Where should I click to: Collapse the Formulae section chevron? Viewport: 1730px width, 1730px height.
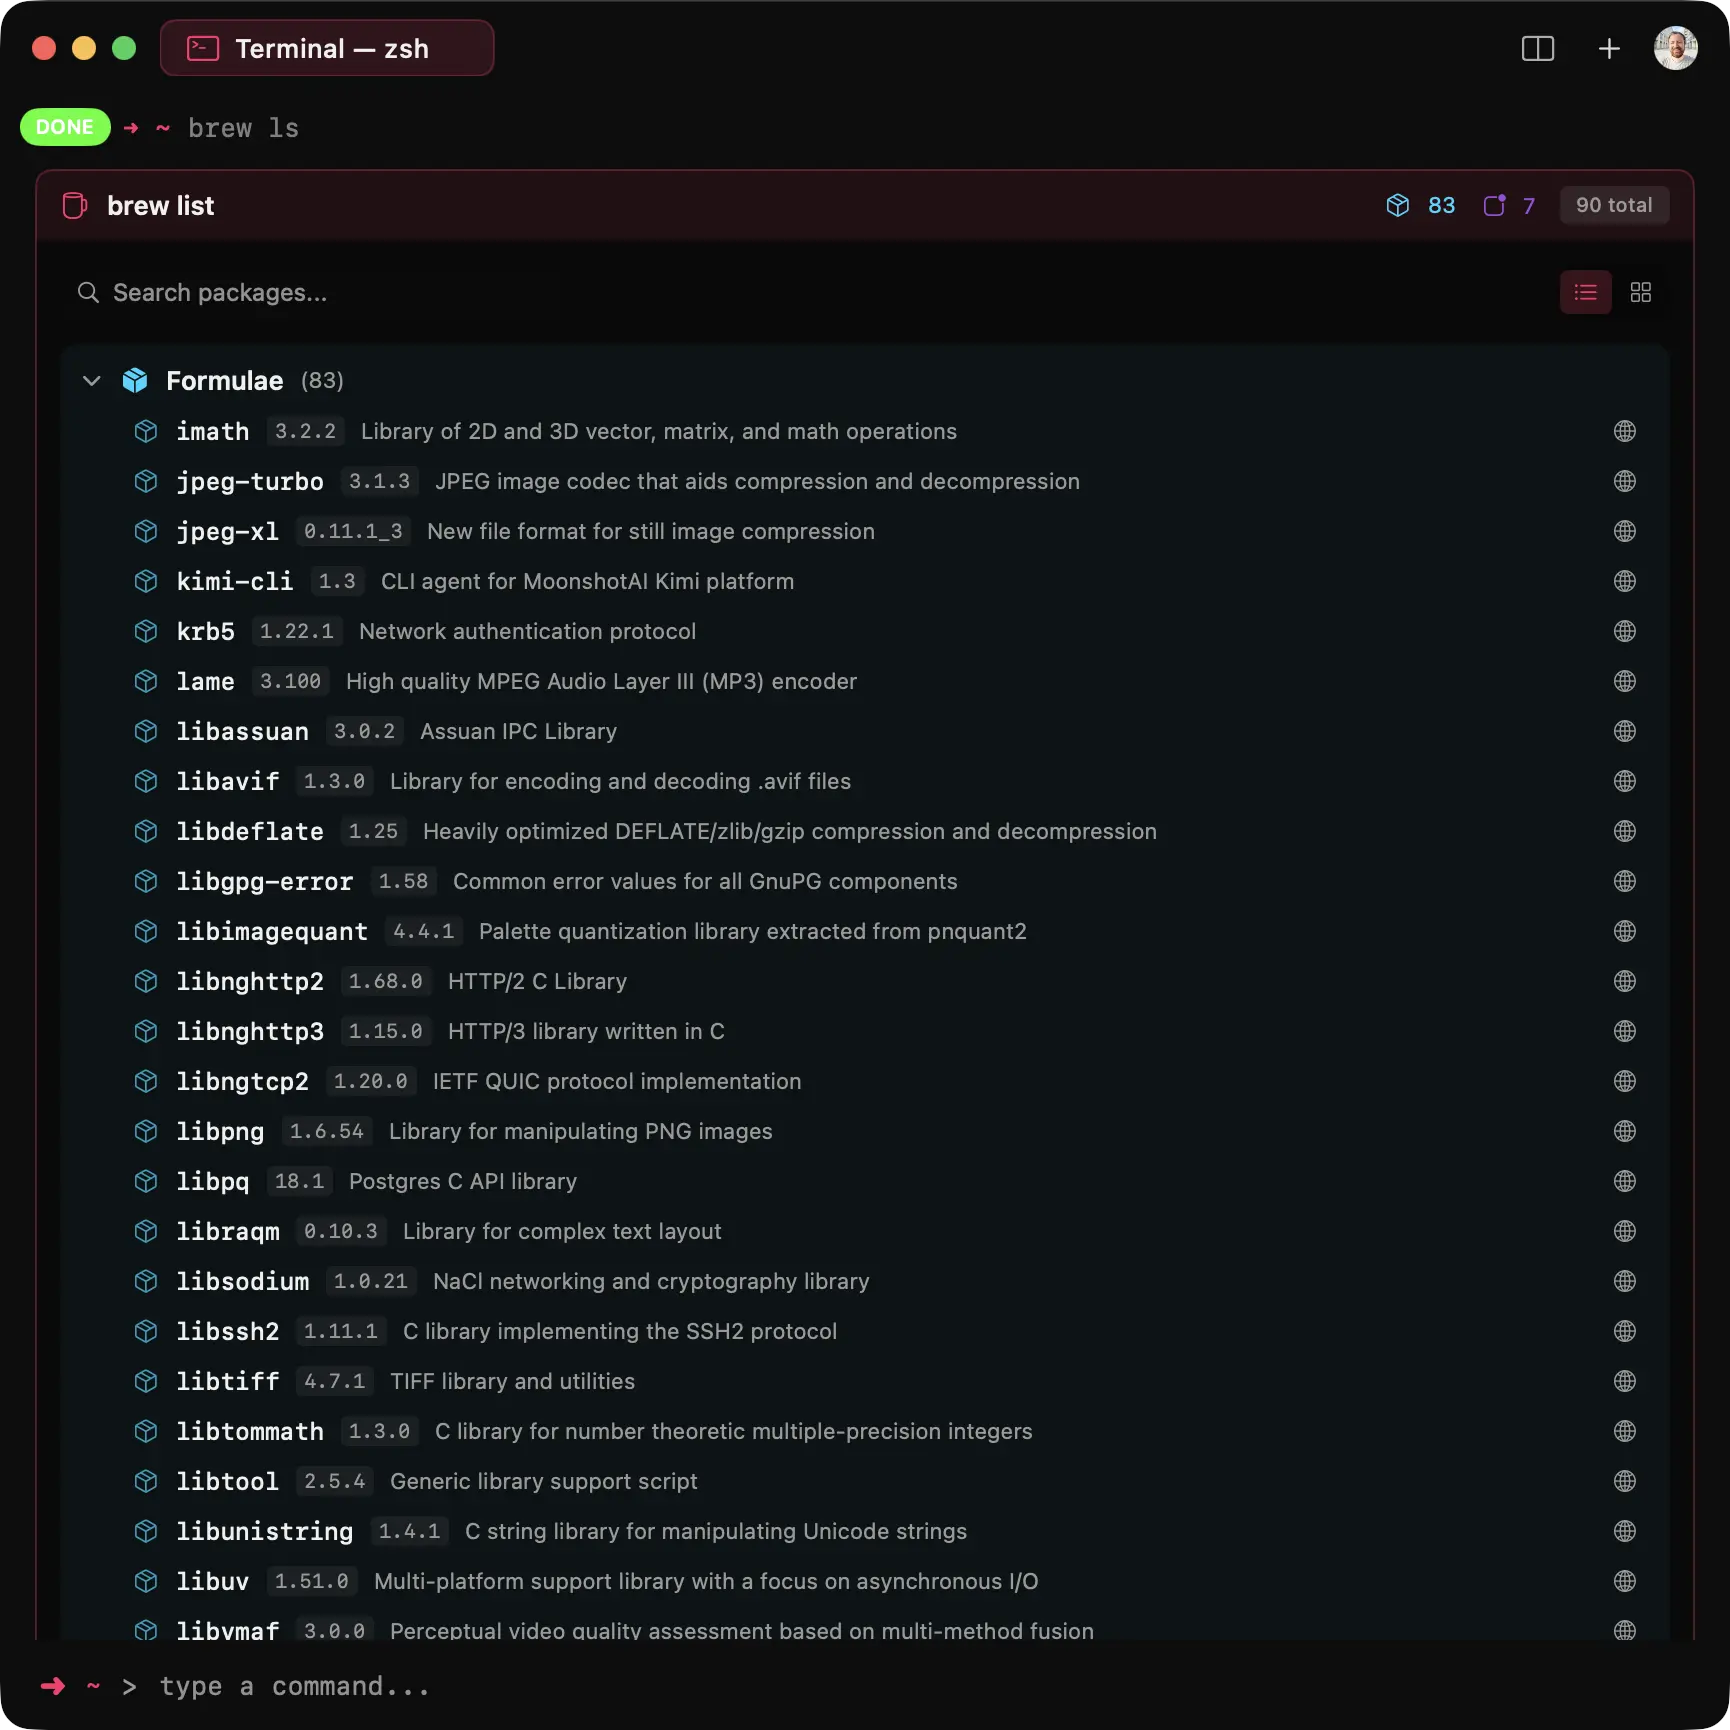click(x=92, y=381)
